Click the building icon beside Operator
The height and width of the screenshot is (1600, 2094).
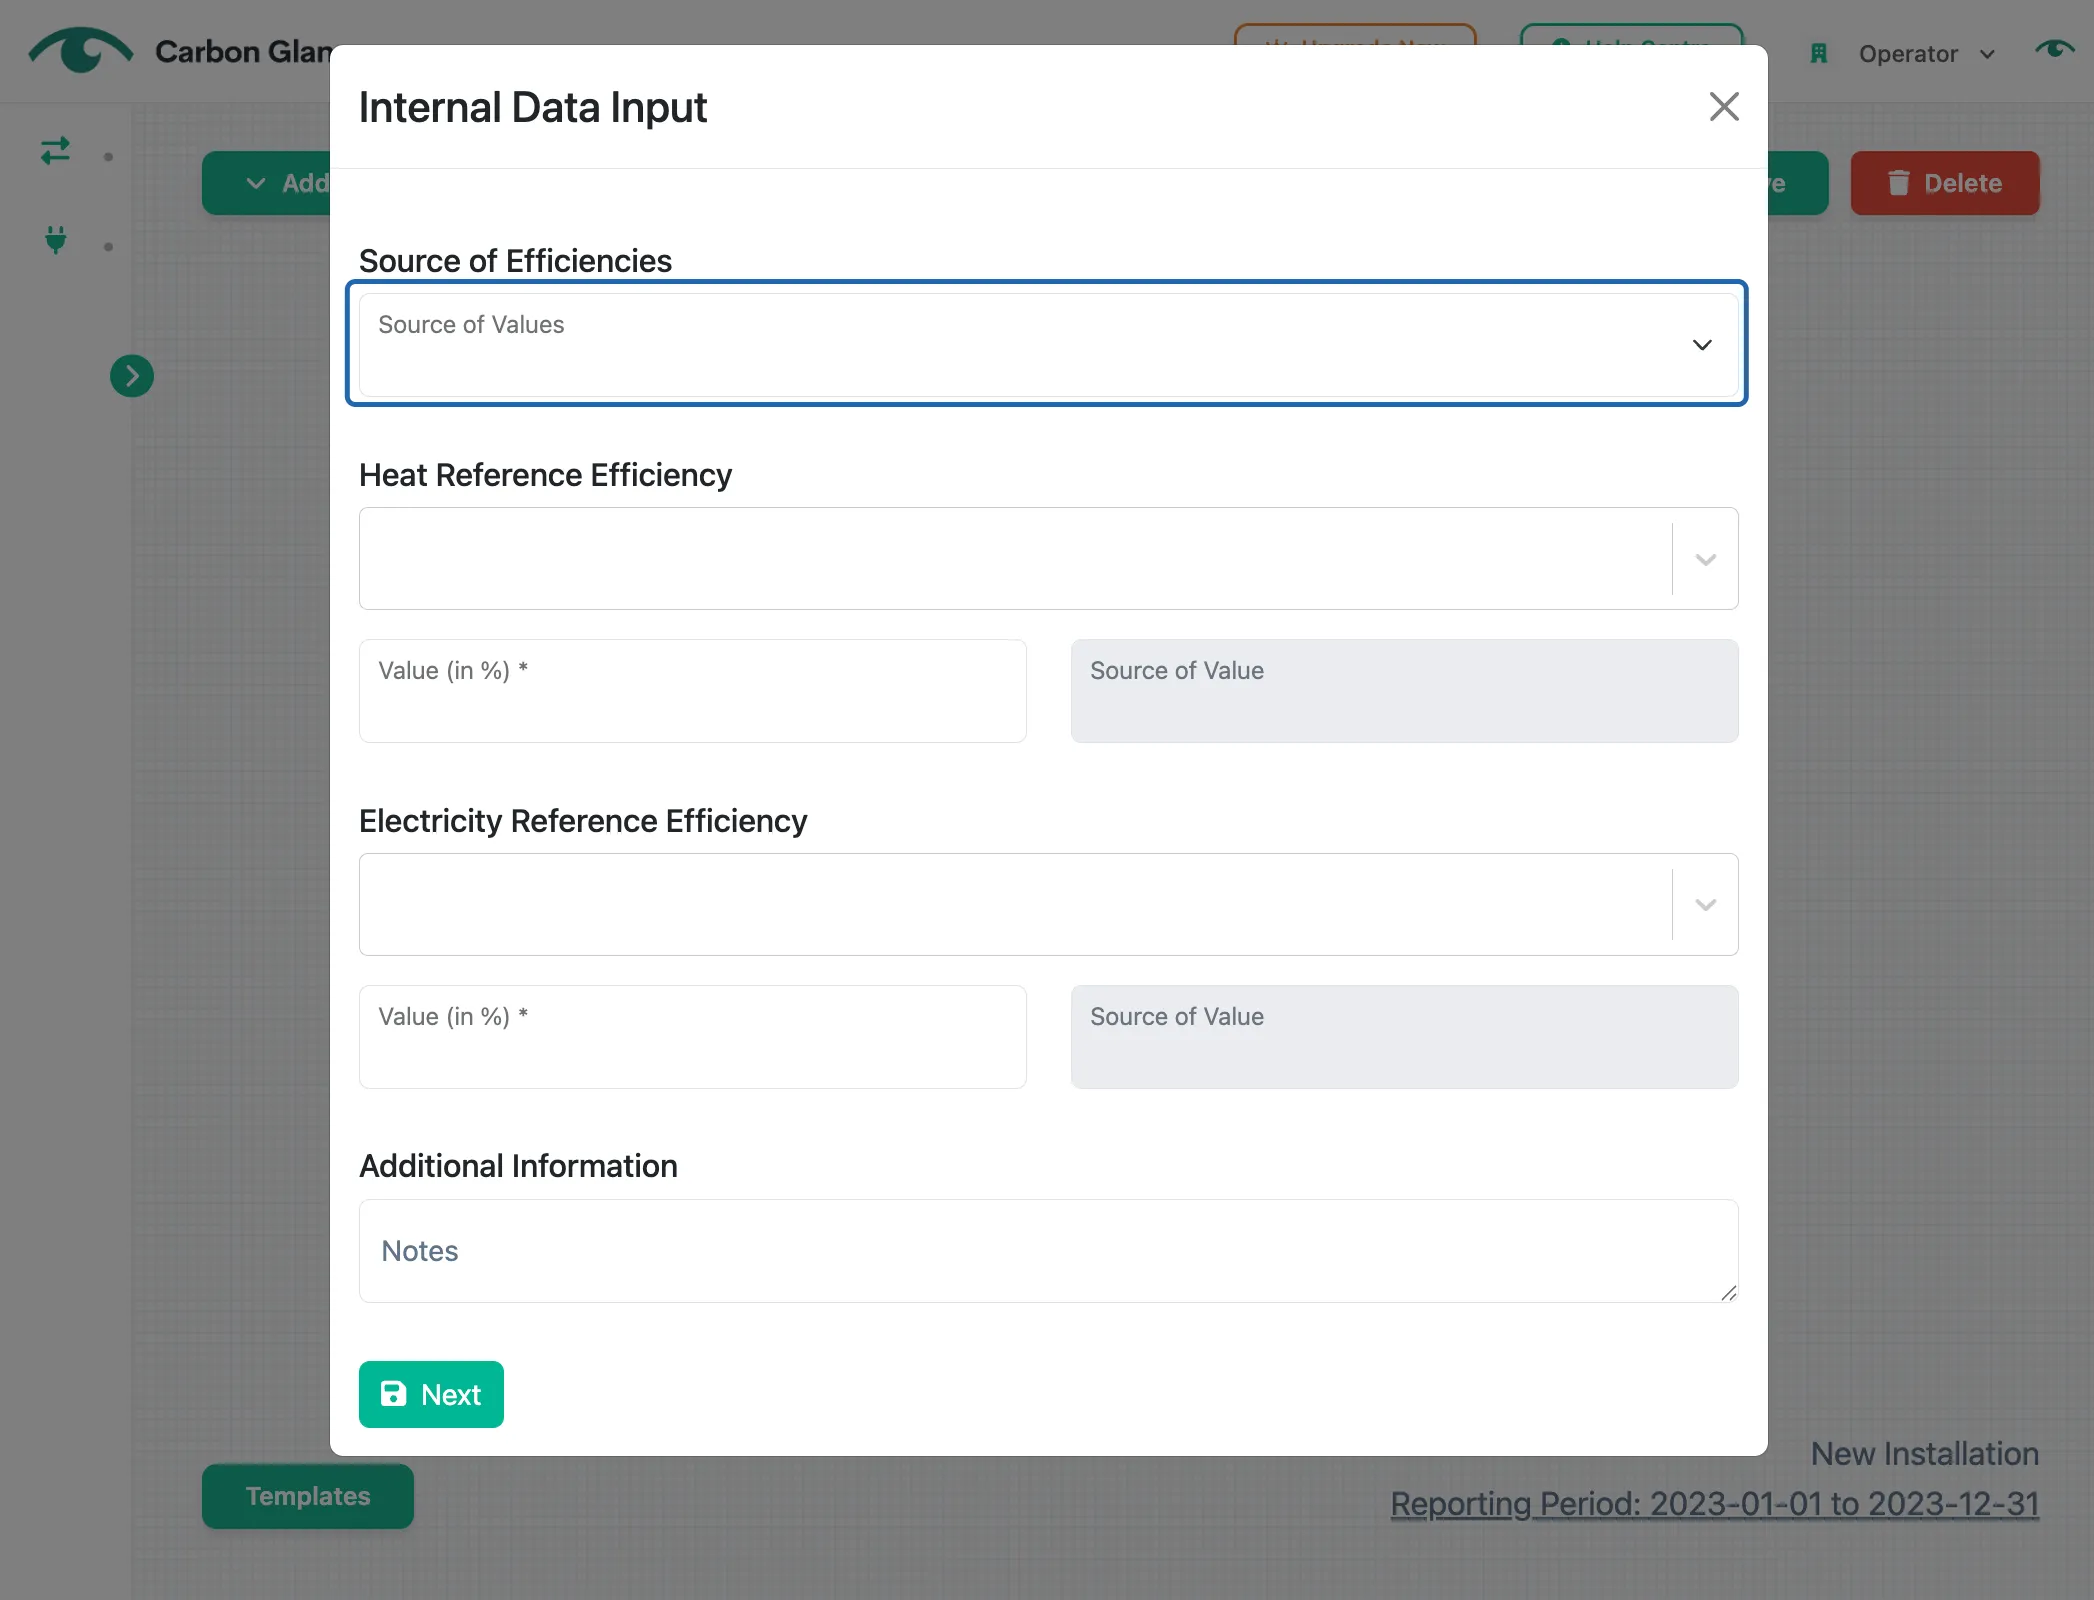1819,54
